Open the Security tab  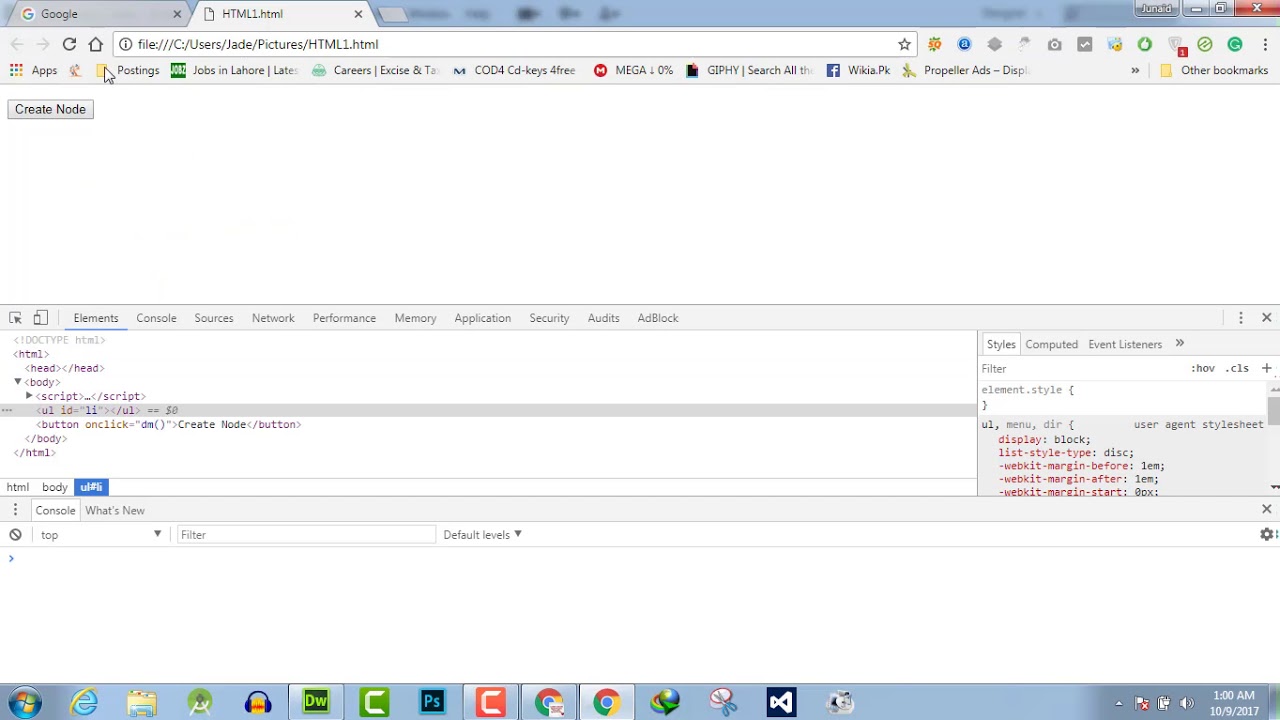coord(549,318)
